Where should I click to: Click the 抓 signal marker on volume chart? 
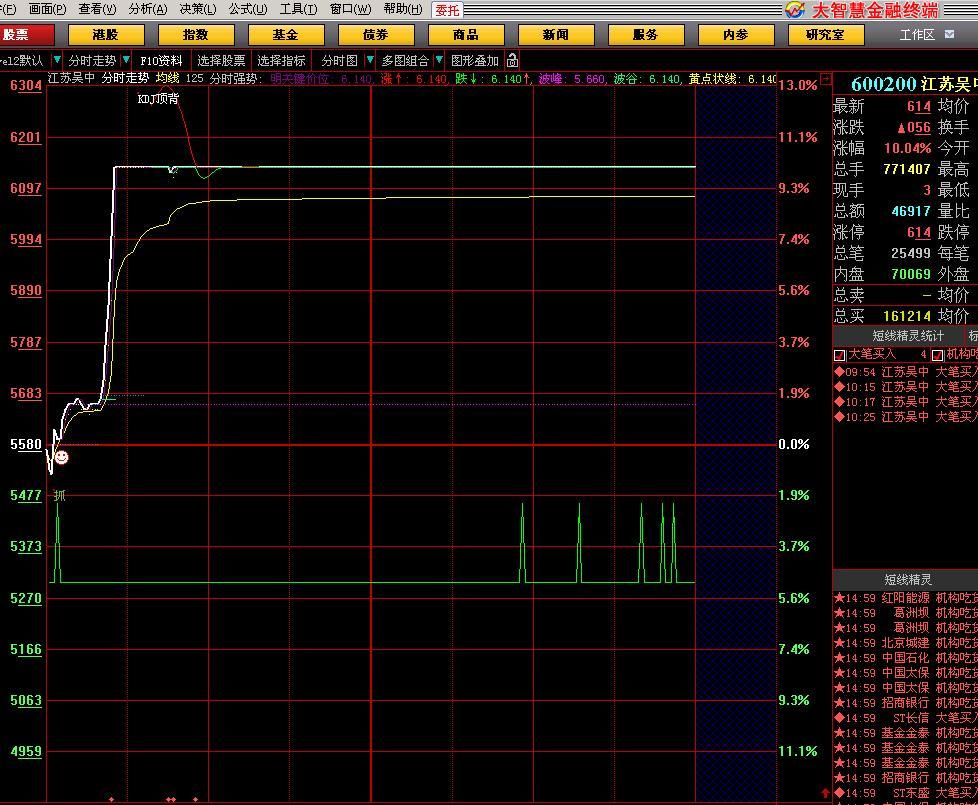point(59,496)
